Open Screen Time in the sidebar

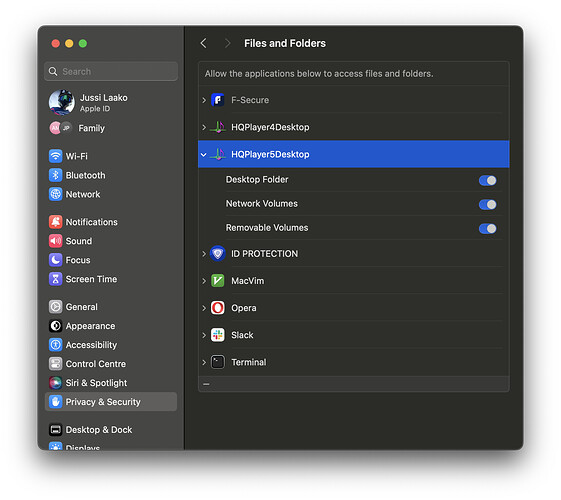point(111,279)
